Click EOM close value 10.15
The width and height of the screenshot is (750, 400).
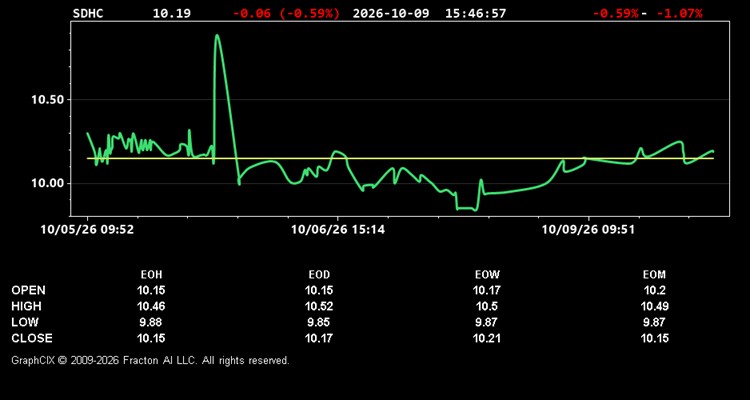click(654, 338)
